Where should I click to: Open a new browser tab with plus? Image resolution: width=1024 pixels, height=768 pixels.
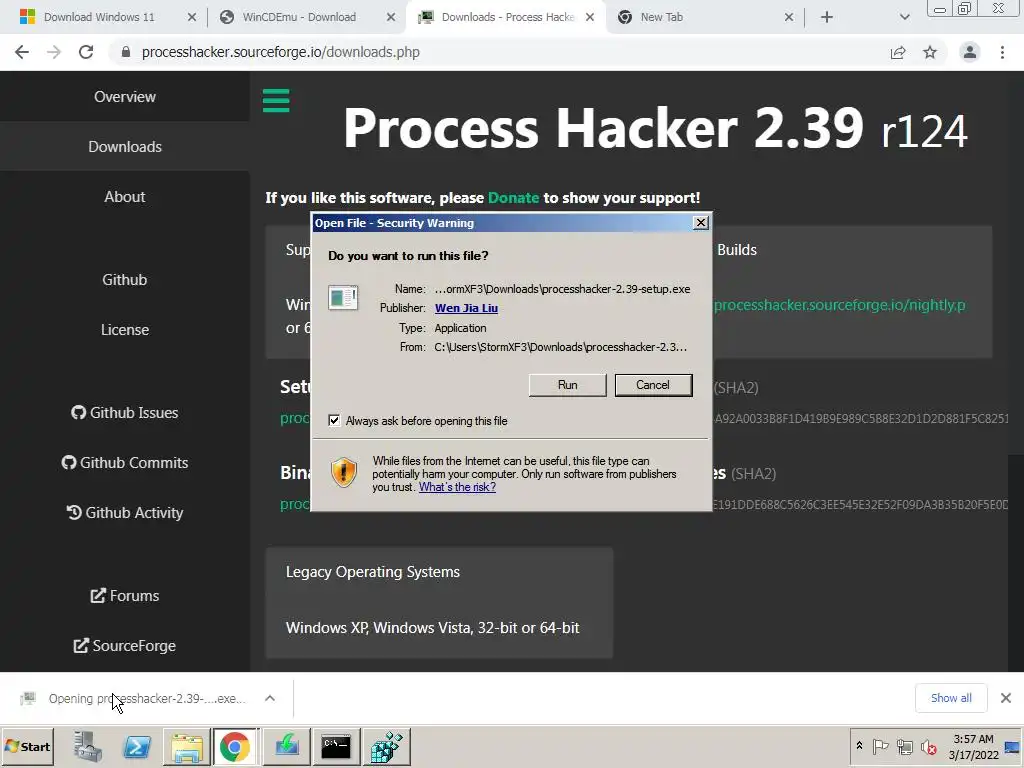(827, 17)
